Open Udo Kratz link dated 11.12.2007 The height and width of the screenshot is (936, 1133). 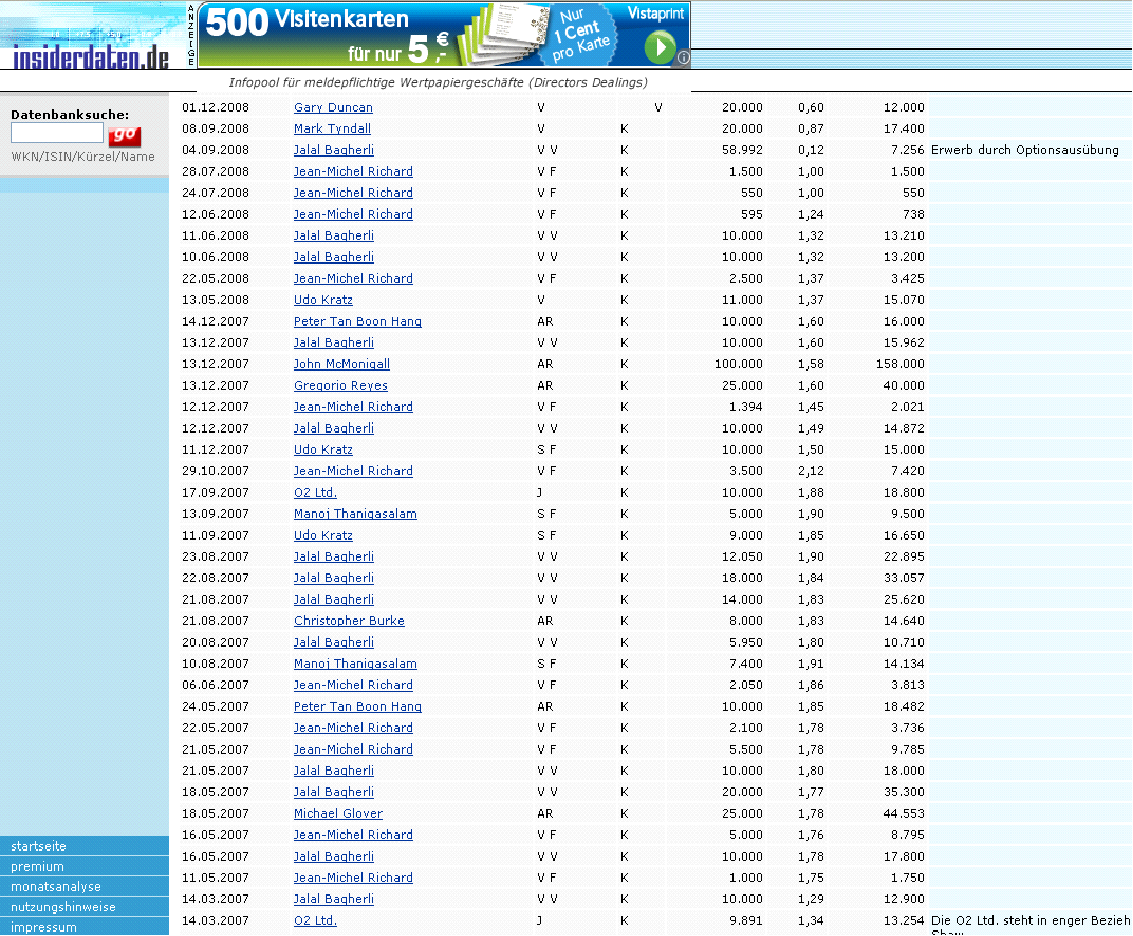click(323, 450)
